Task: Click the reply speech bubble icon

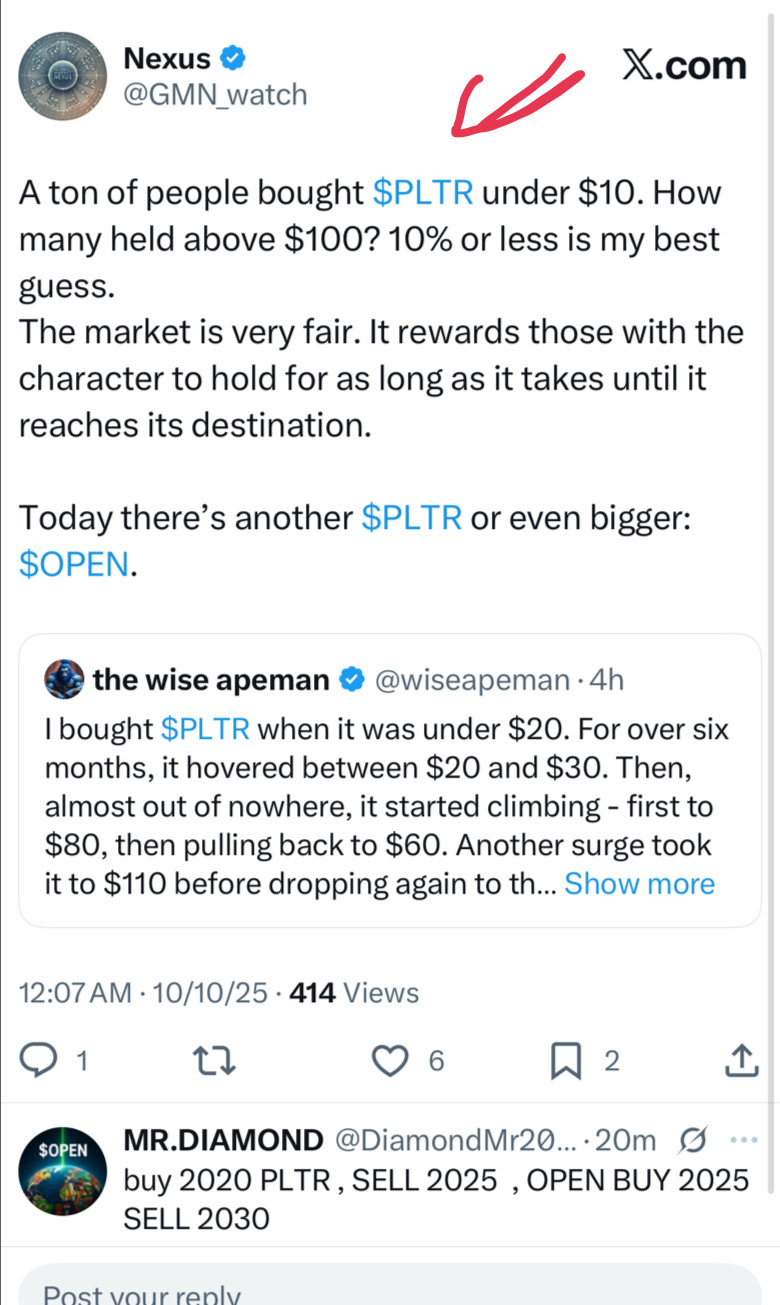Action: click(x=38, y=1060)
